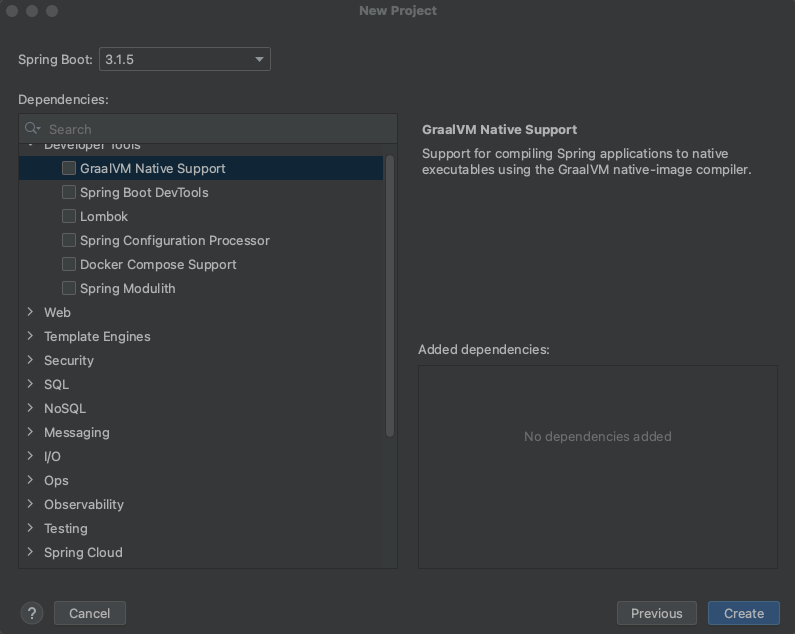Select the Security tree label
Viewport: 795px width, 634px height.
[x=69, y=361]
